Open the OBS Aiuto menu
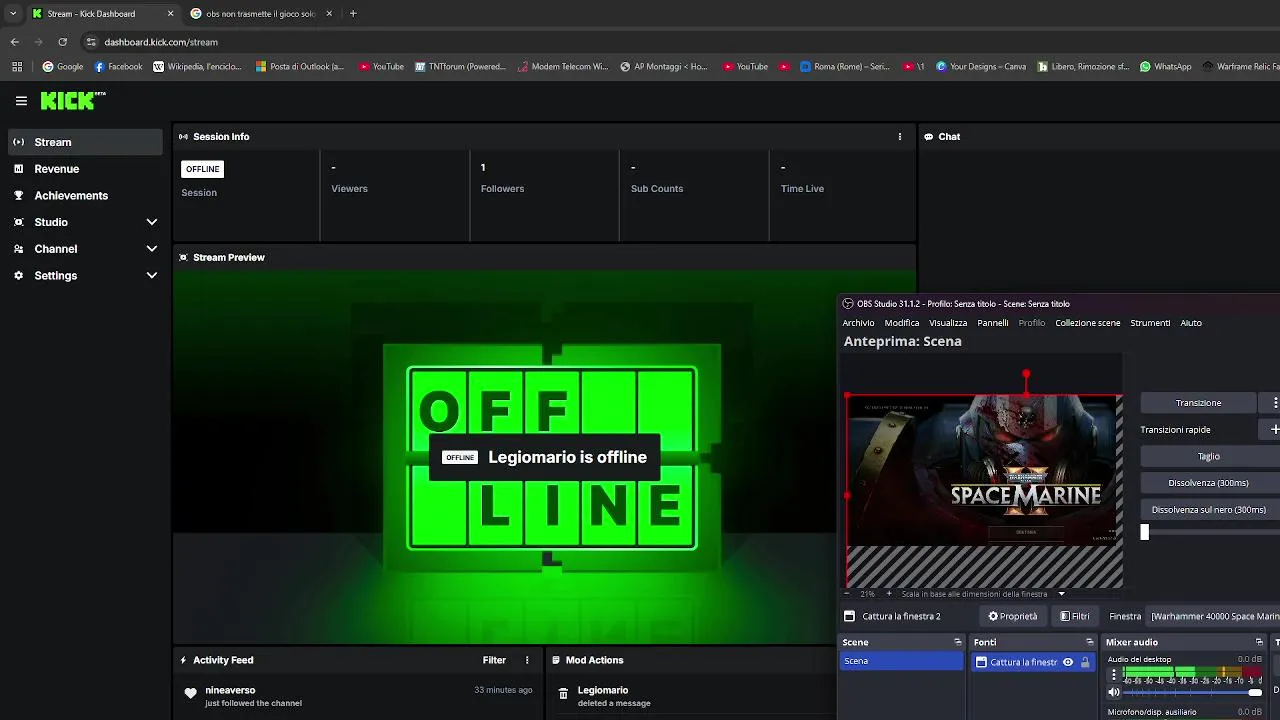This screenshot has width=1280, height=720. coord(1191,323)
